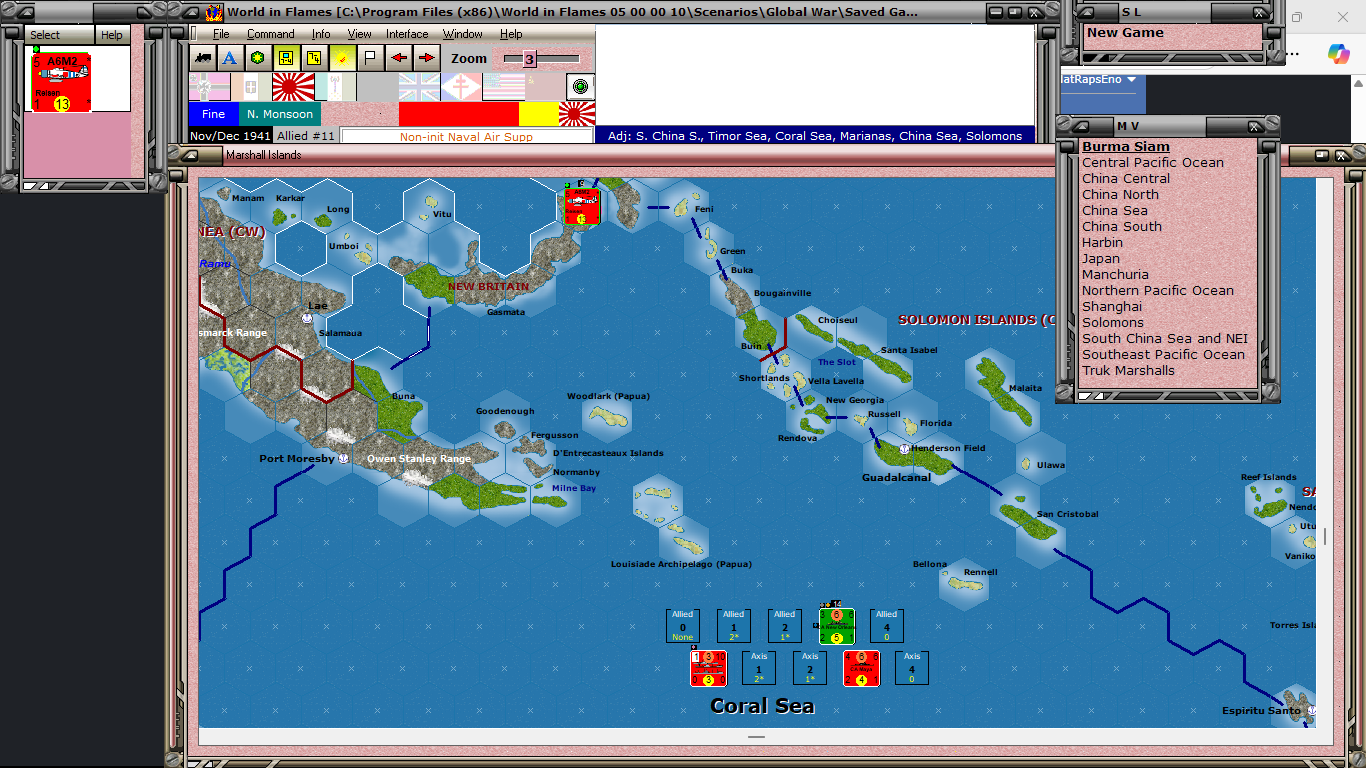Image resolution: width=1366 pixels, height=768 pixels.
Task: Click the red right arrow toolbar button
Action: point(427,58)
